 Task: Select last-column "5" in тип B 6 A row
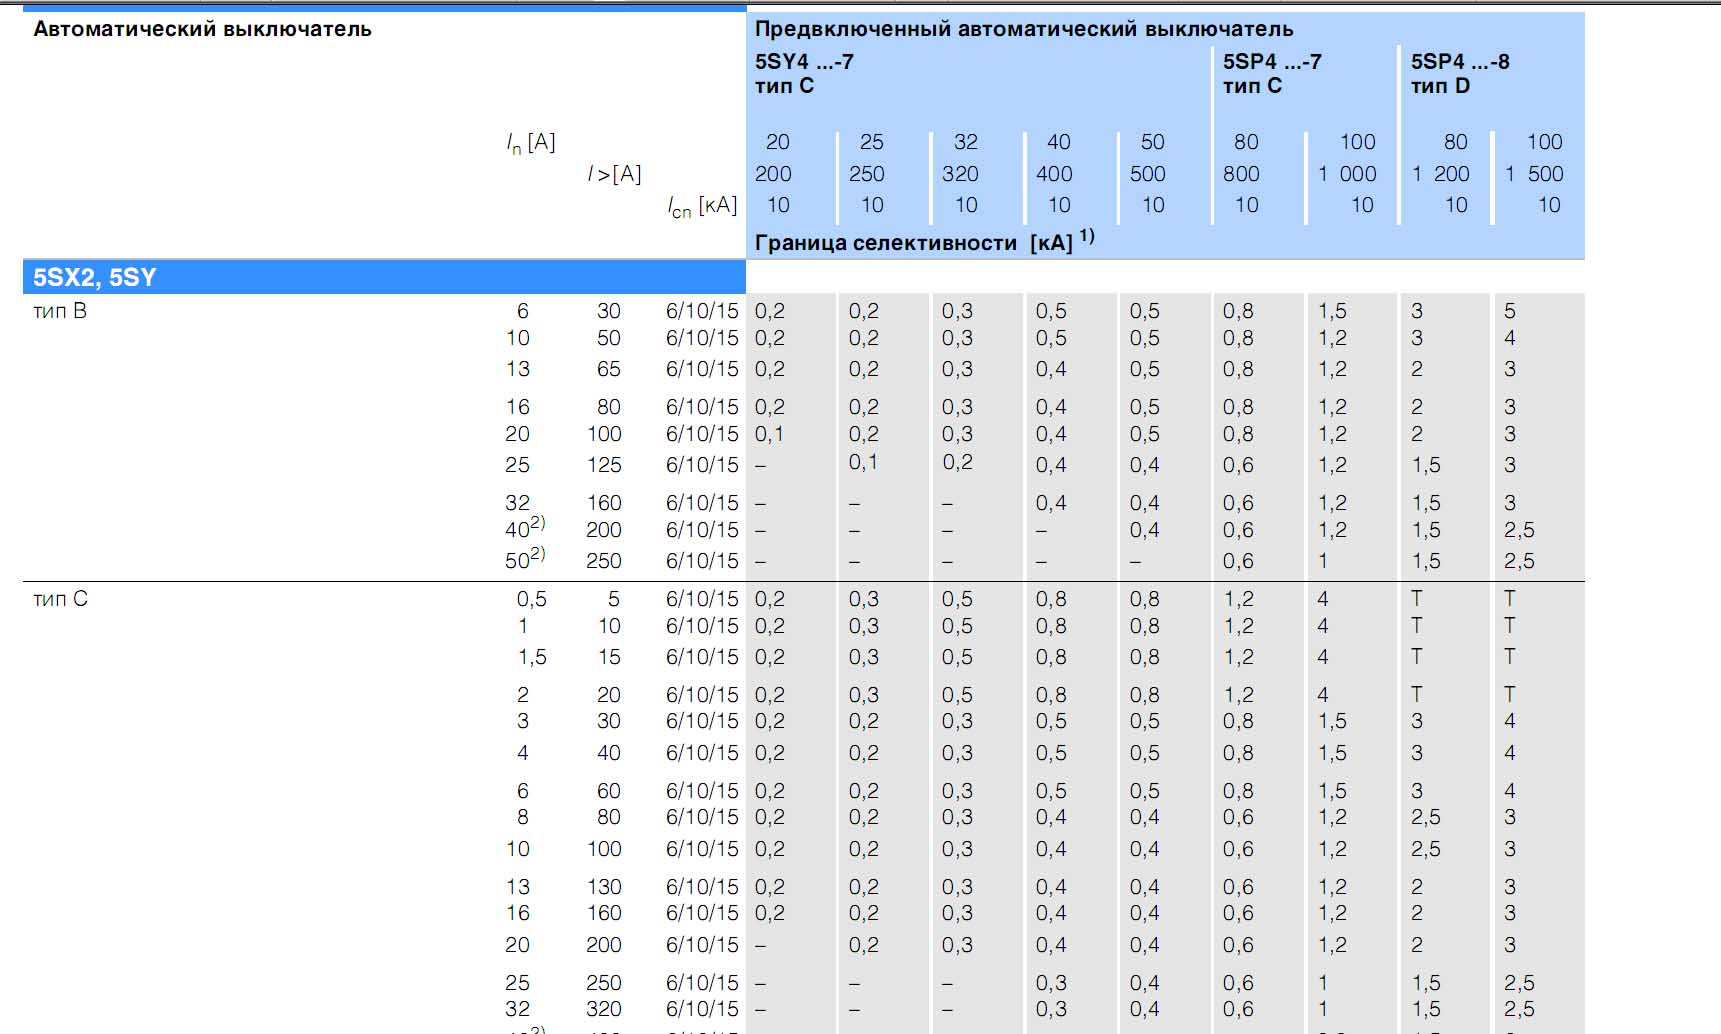[x=1510, y=311]
